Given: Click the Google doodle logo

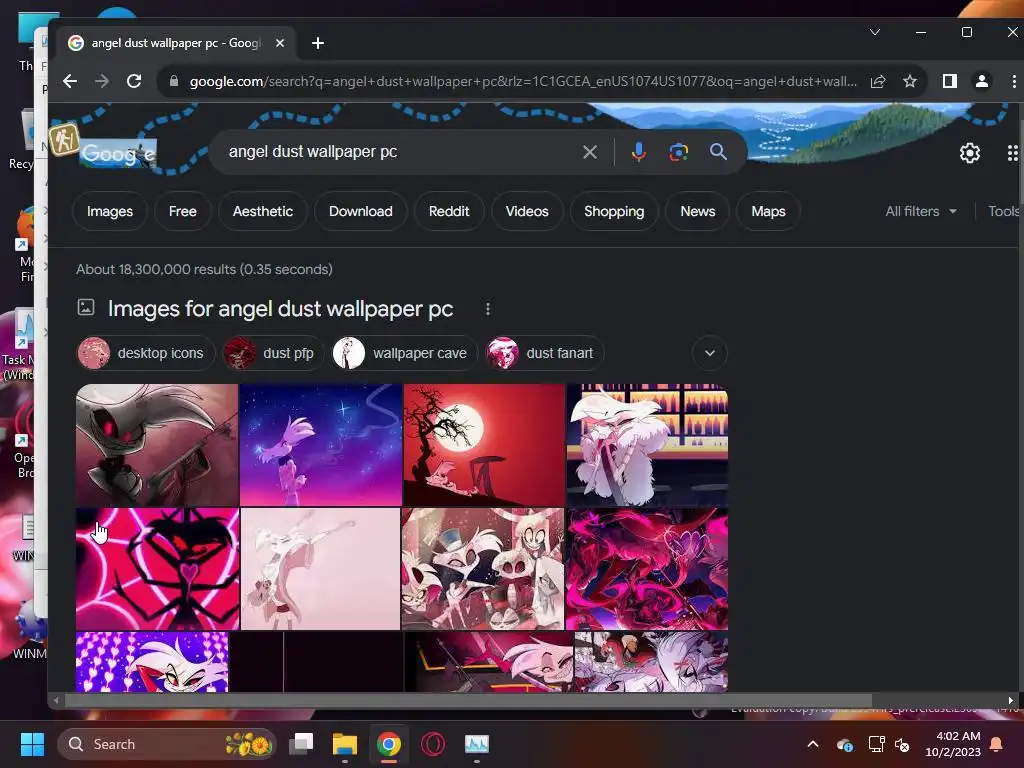Looking at the screenshot, I should coord(118,153).
